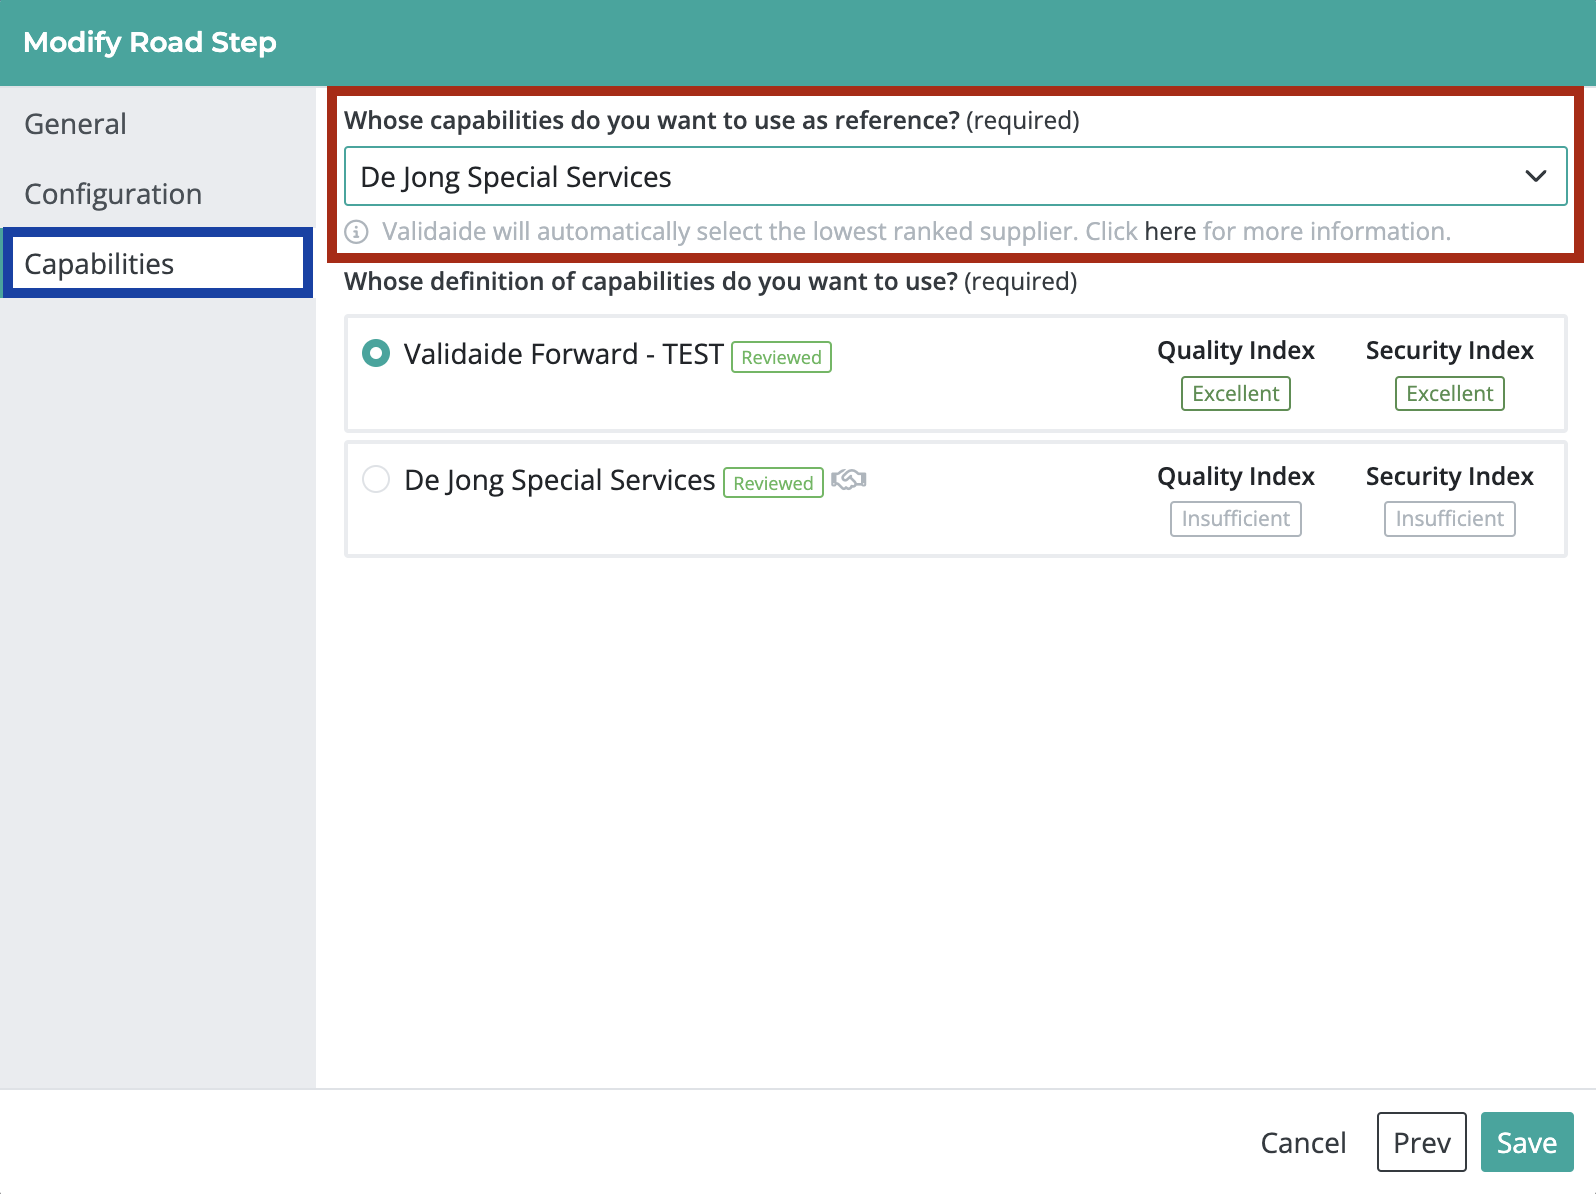
Task: Click Insufficient Quality Index badge
Action: pyautogui.click(x=1235, y=519)
